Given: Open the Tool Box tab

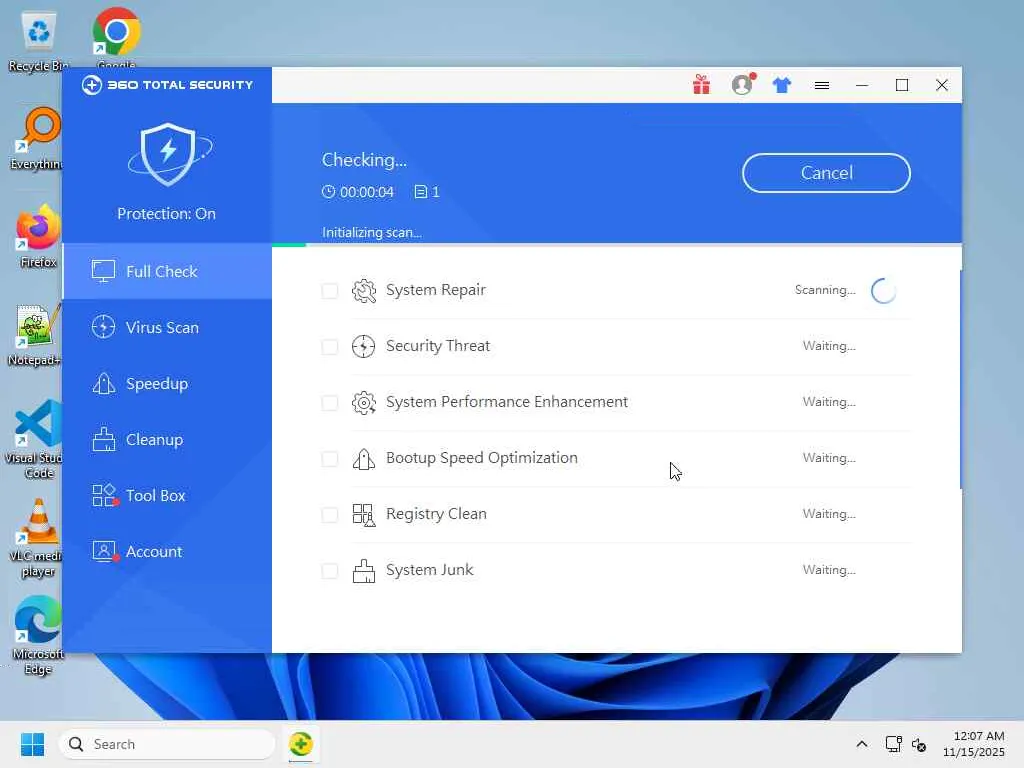Looking at the screenshot, I should click(167, 496).
